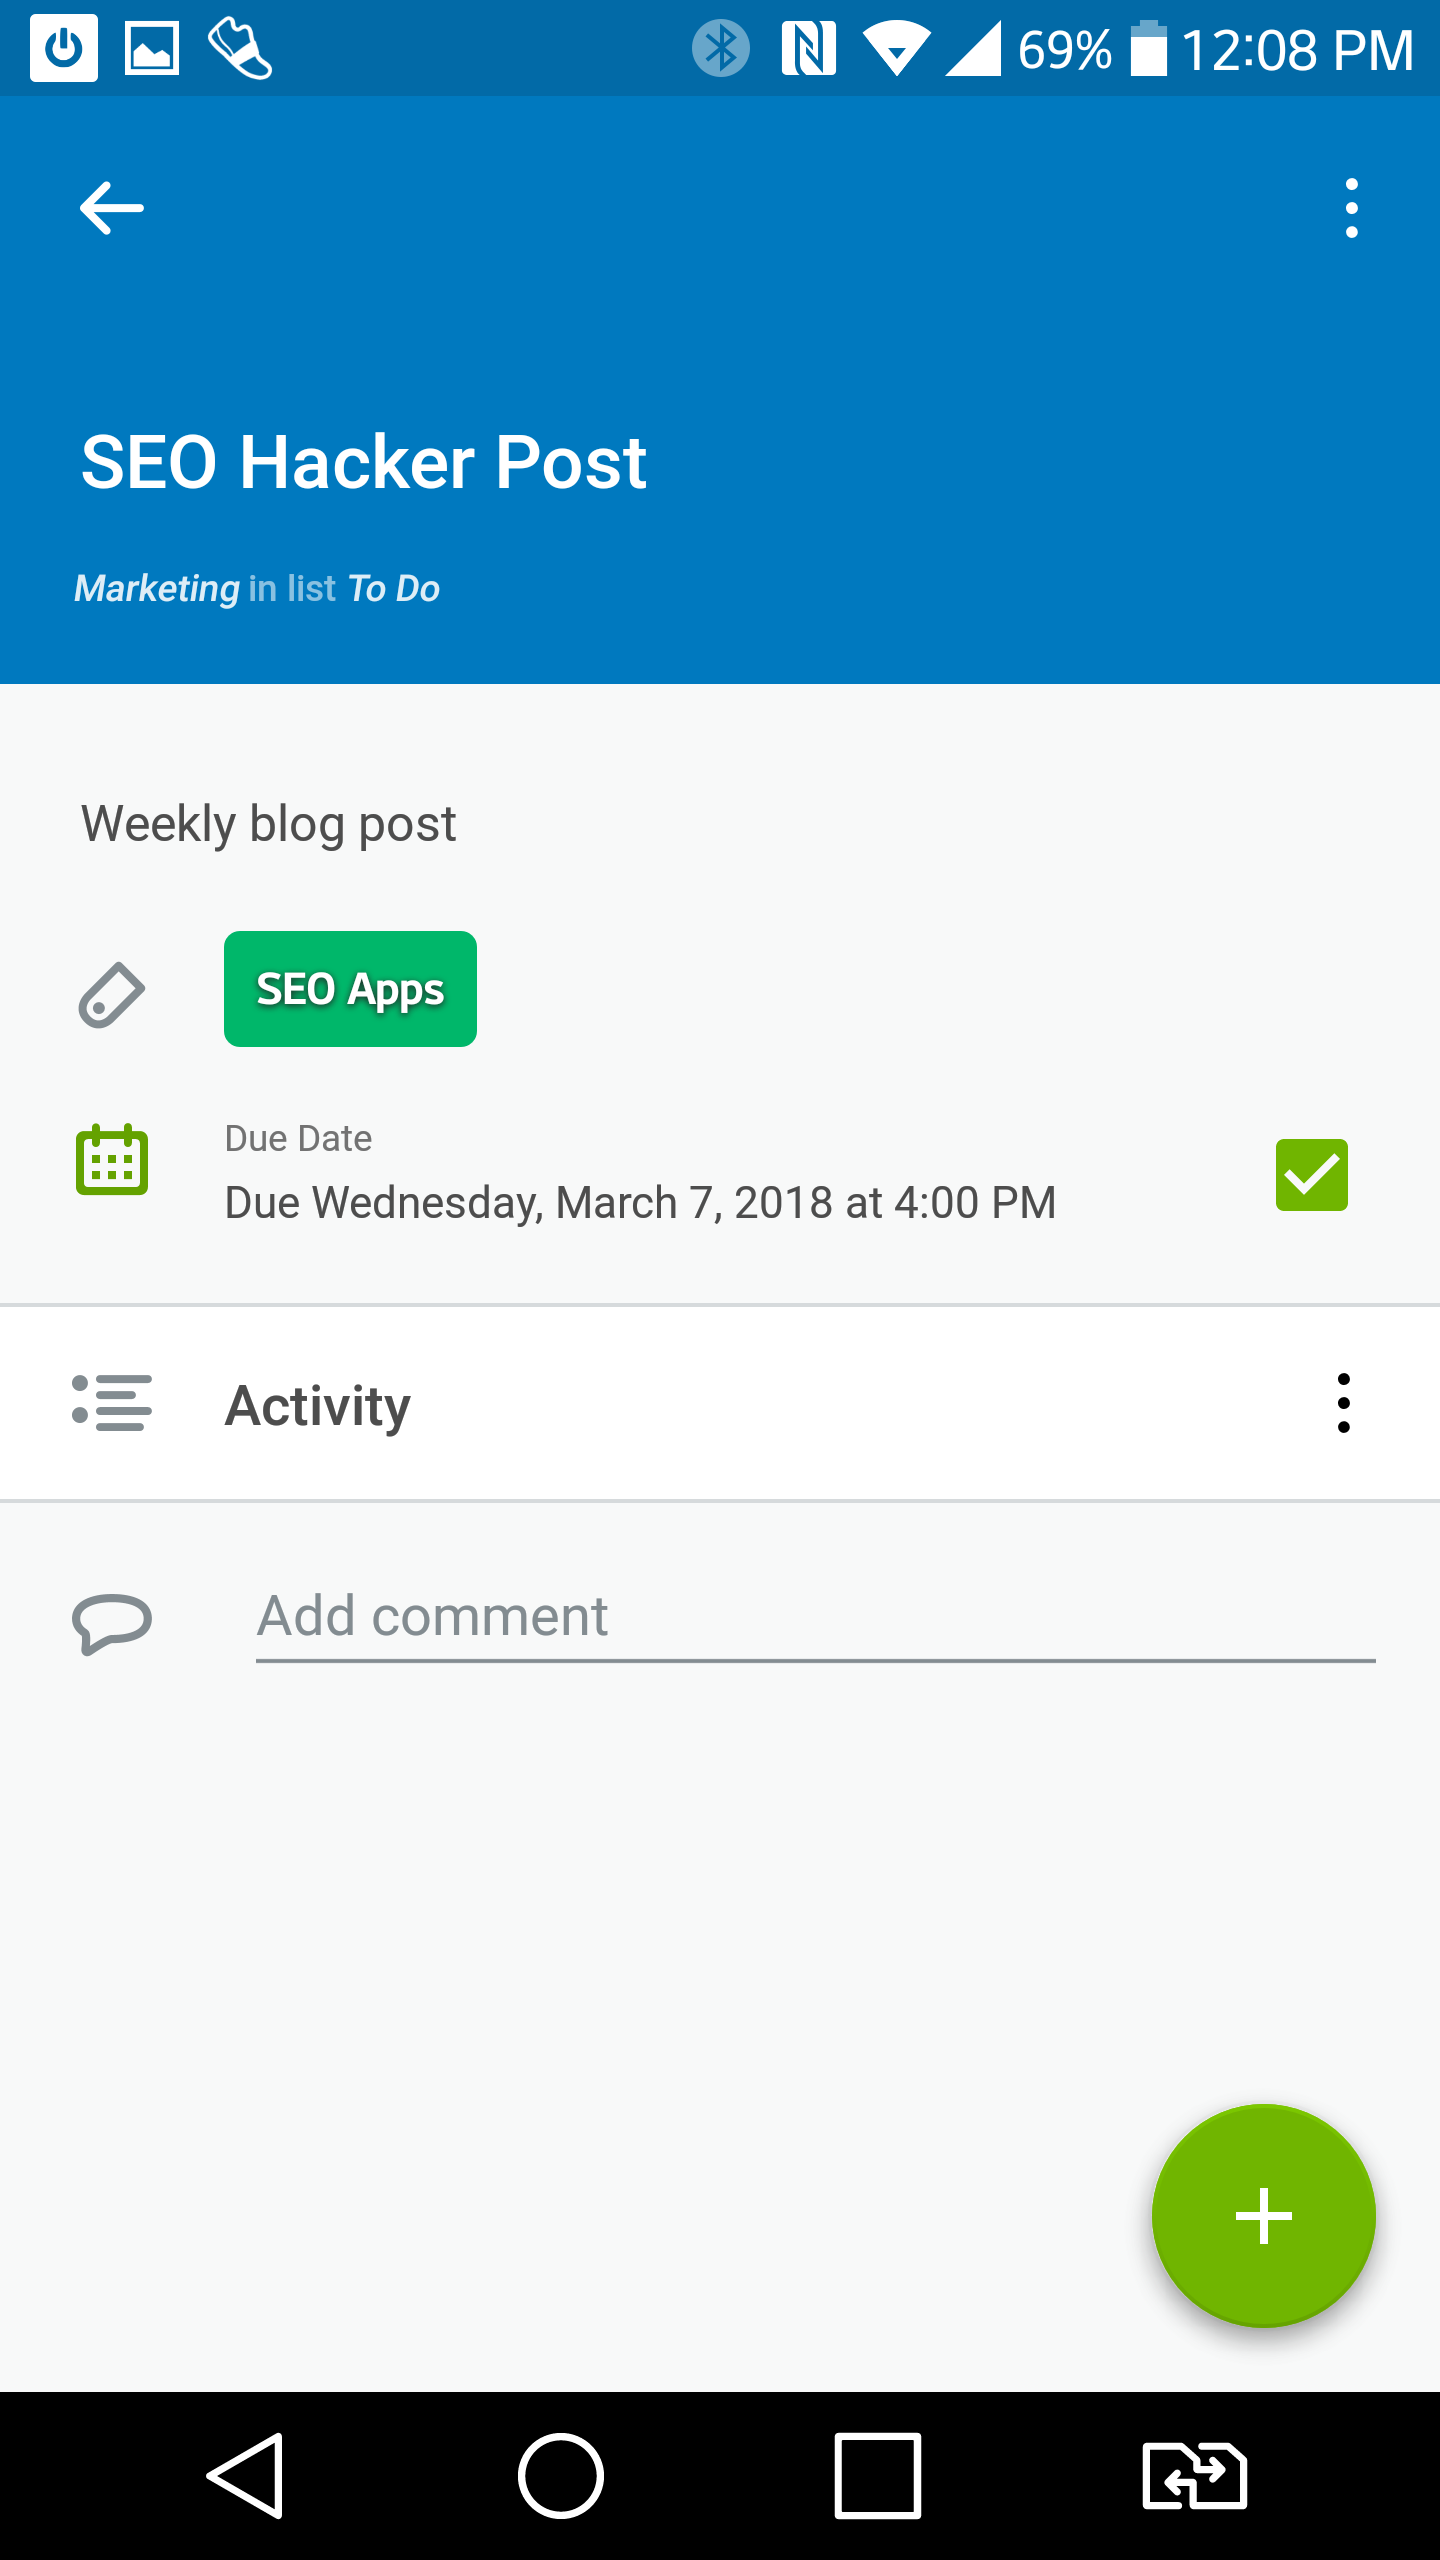
Task: Type in the Add comment field
Action: pyautogui.click(x=815, y=1617)
